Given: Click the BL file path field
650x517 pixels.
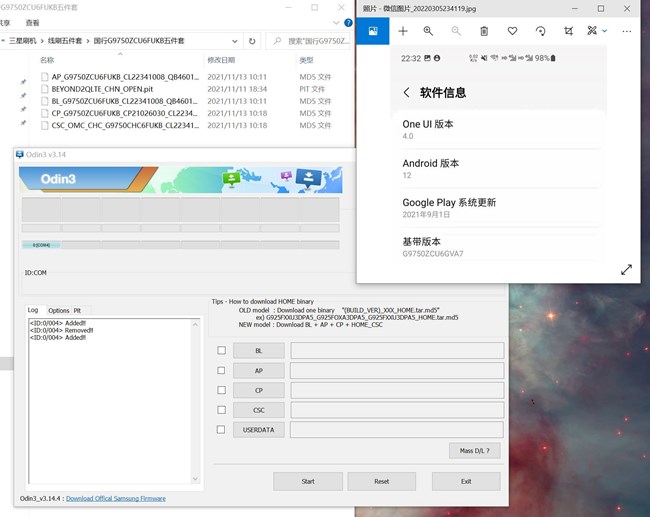Looking at the screenshot, I should coord(397,351).
